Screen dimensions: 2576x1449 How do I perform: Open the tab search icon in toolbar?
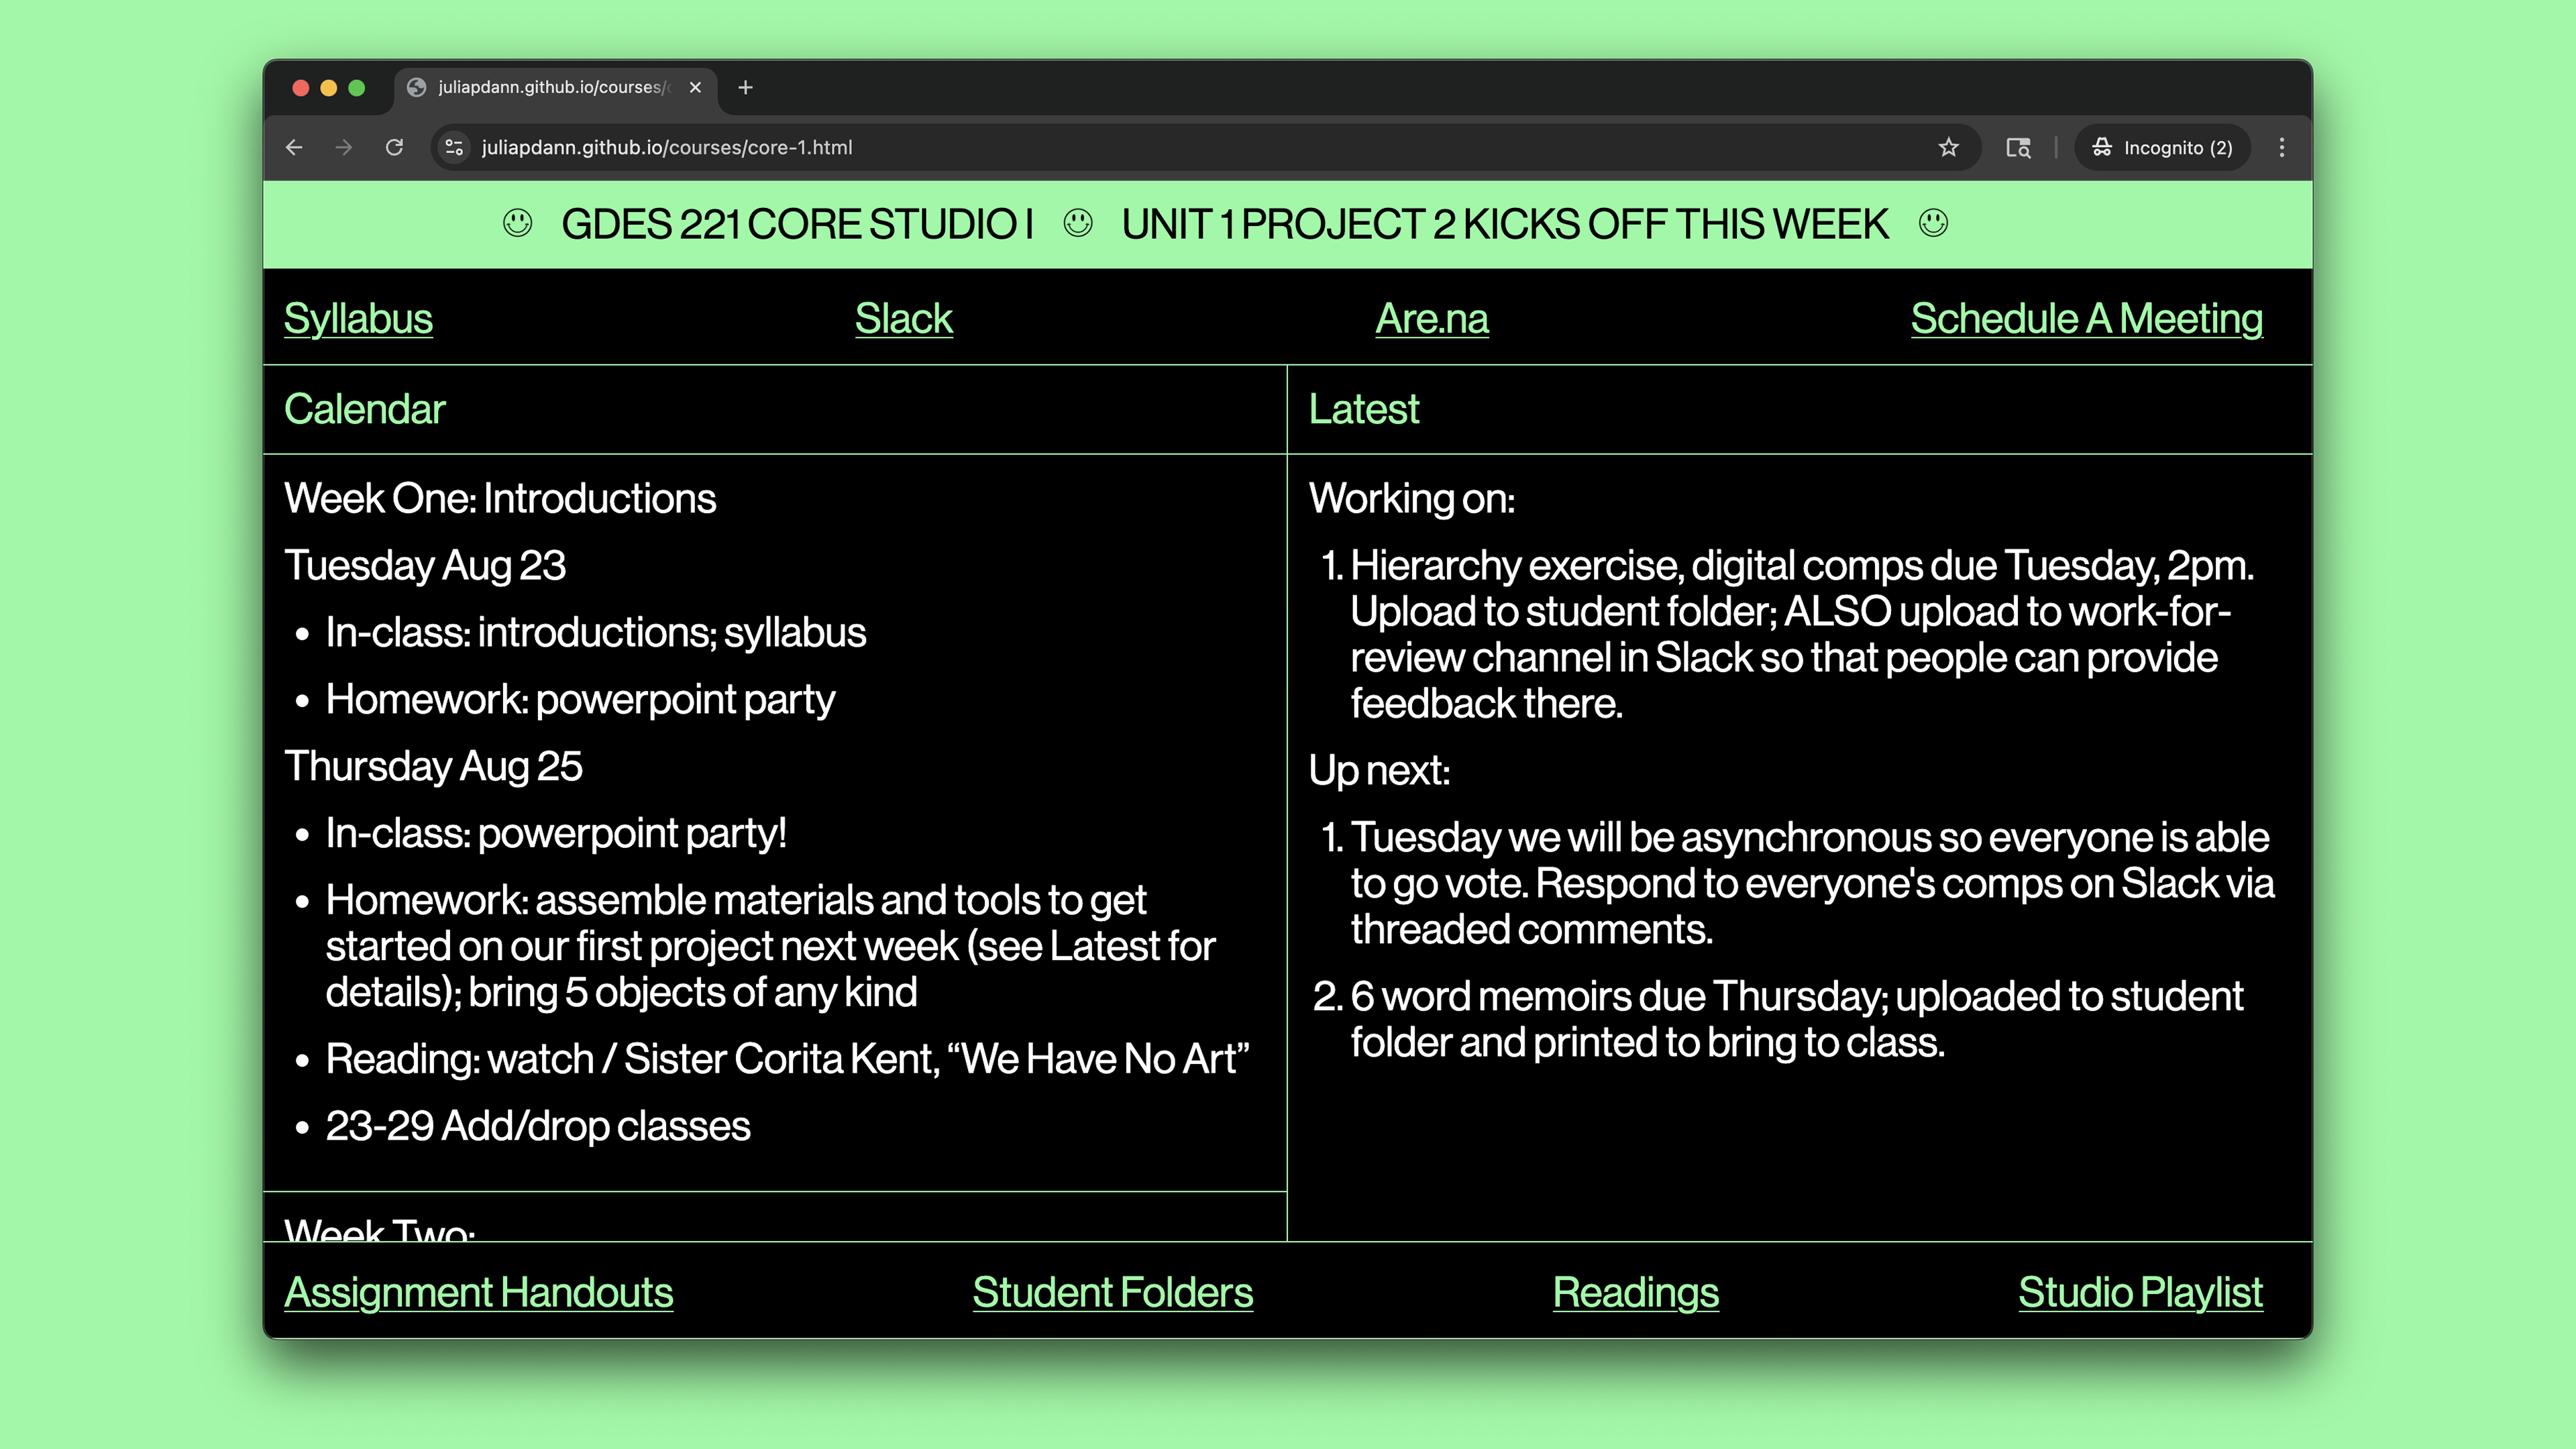pos(2018,147)
